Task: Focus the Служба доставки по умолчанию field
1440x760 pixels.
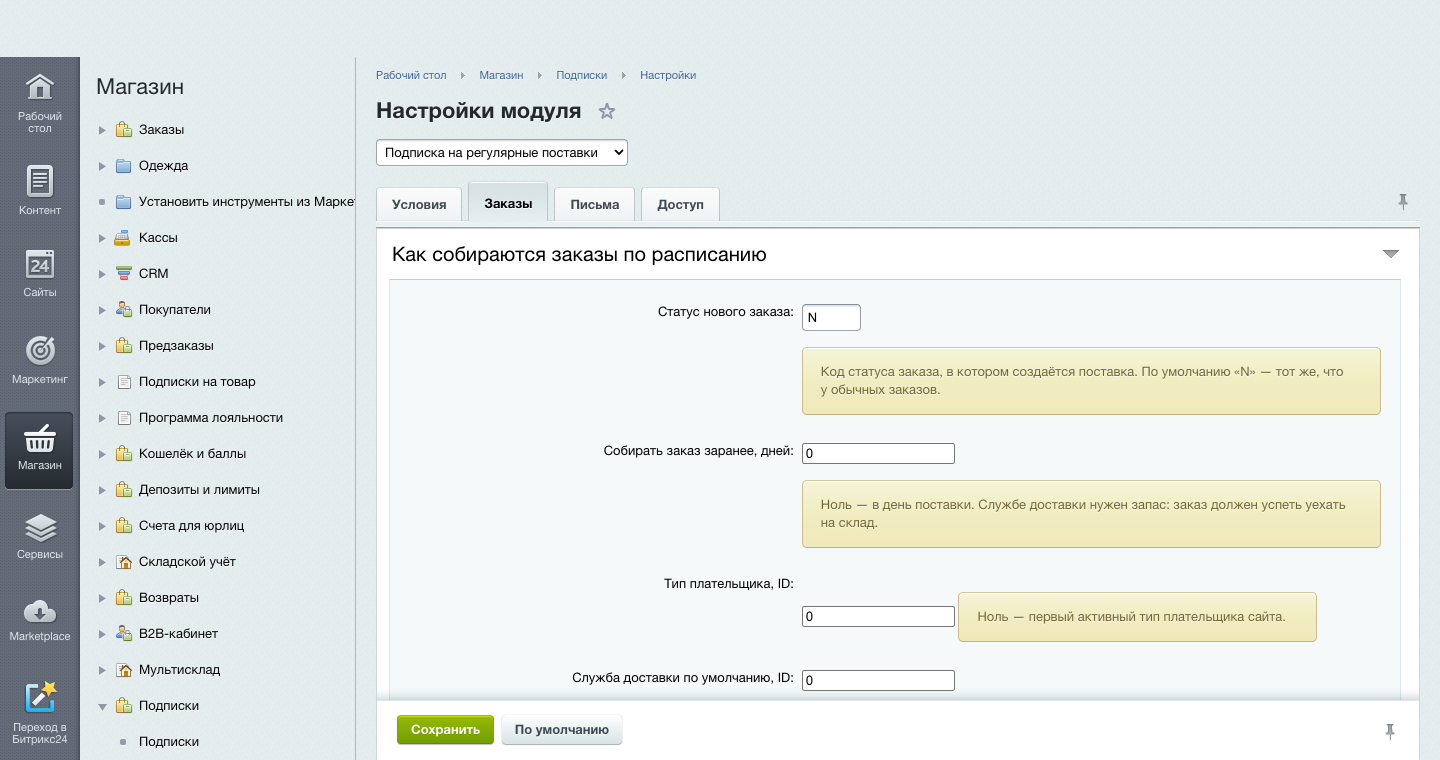Action: click(x=878, y=680)
